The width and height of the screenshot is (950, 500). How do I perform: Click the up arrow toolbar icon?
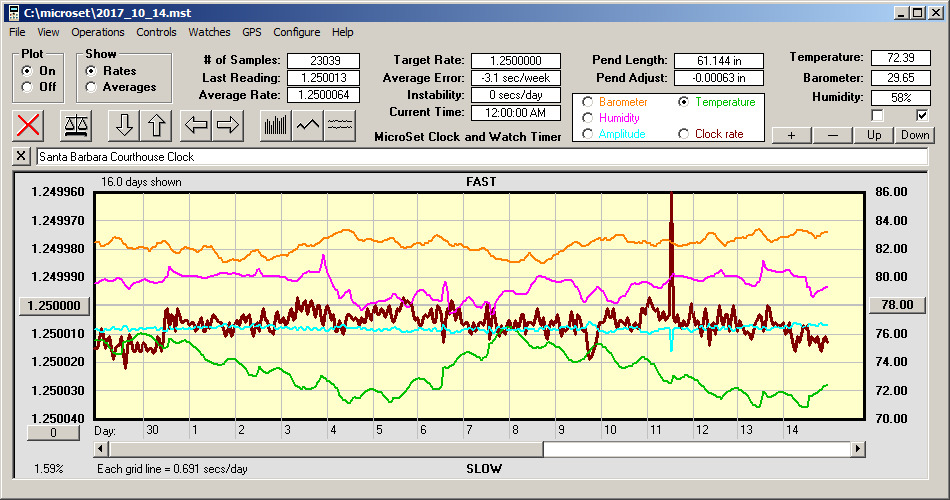(156, 125)
